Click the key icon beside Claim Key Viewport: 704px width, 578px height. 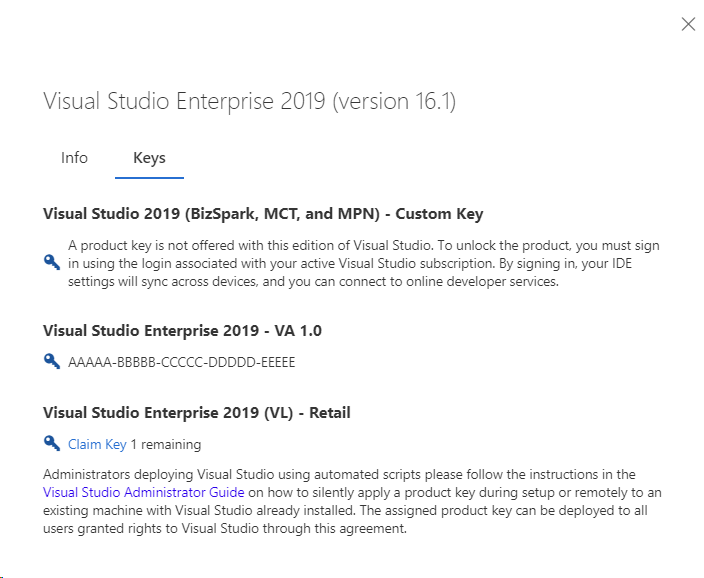[52, 443]
